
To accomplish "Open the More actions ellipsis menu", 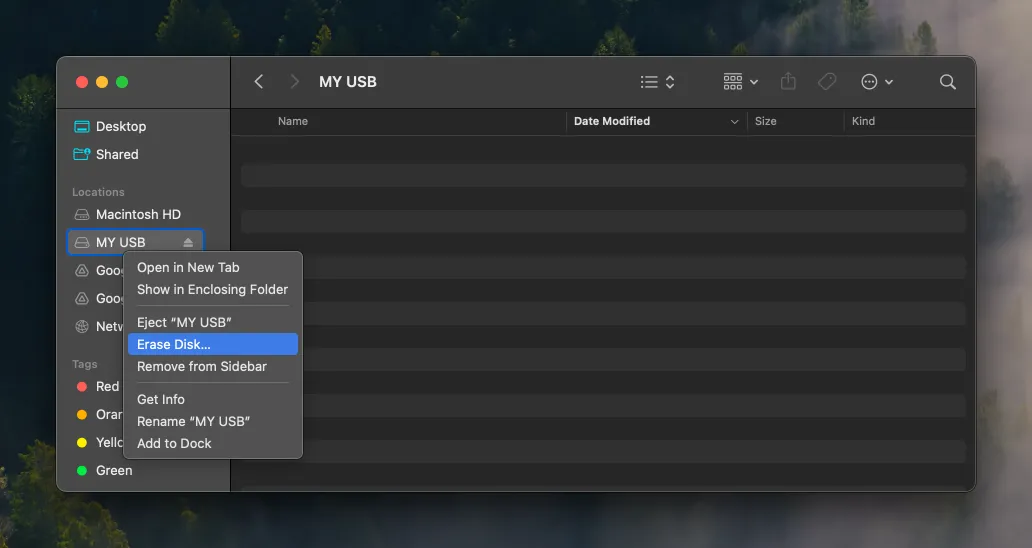I will [877, 82].
